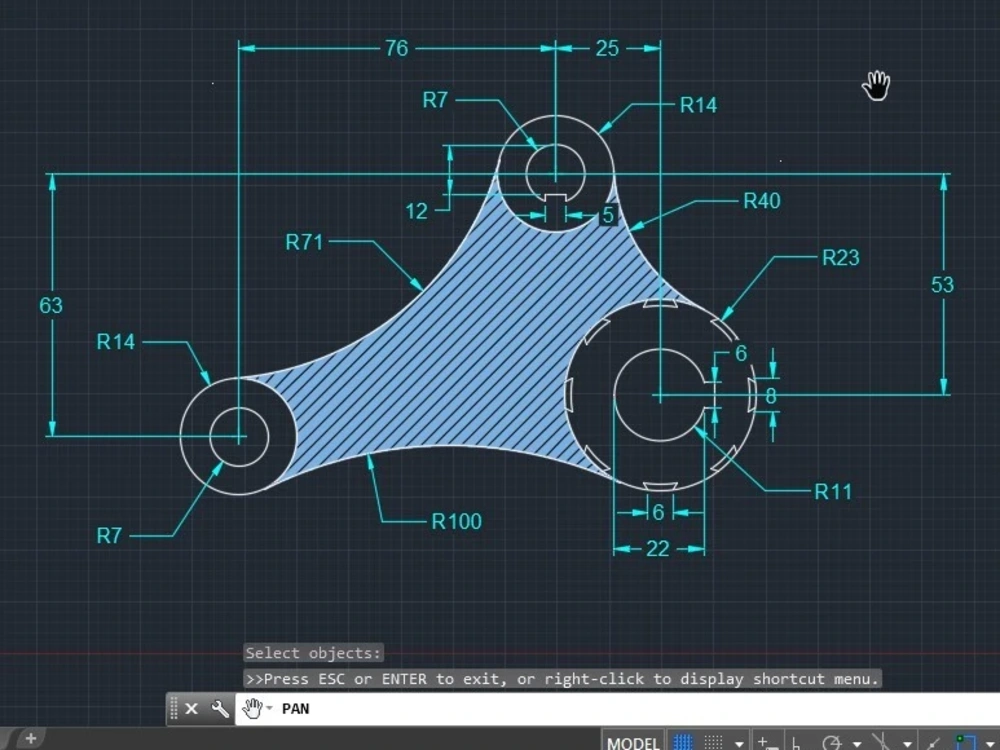
Task: Open snap mode settings dropdown
Action: pyautogui.click(x=739, y=744)
